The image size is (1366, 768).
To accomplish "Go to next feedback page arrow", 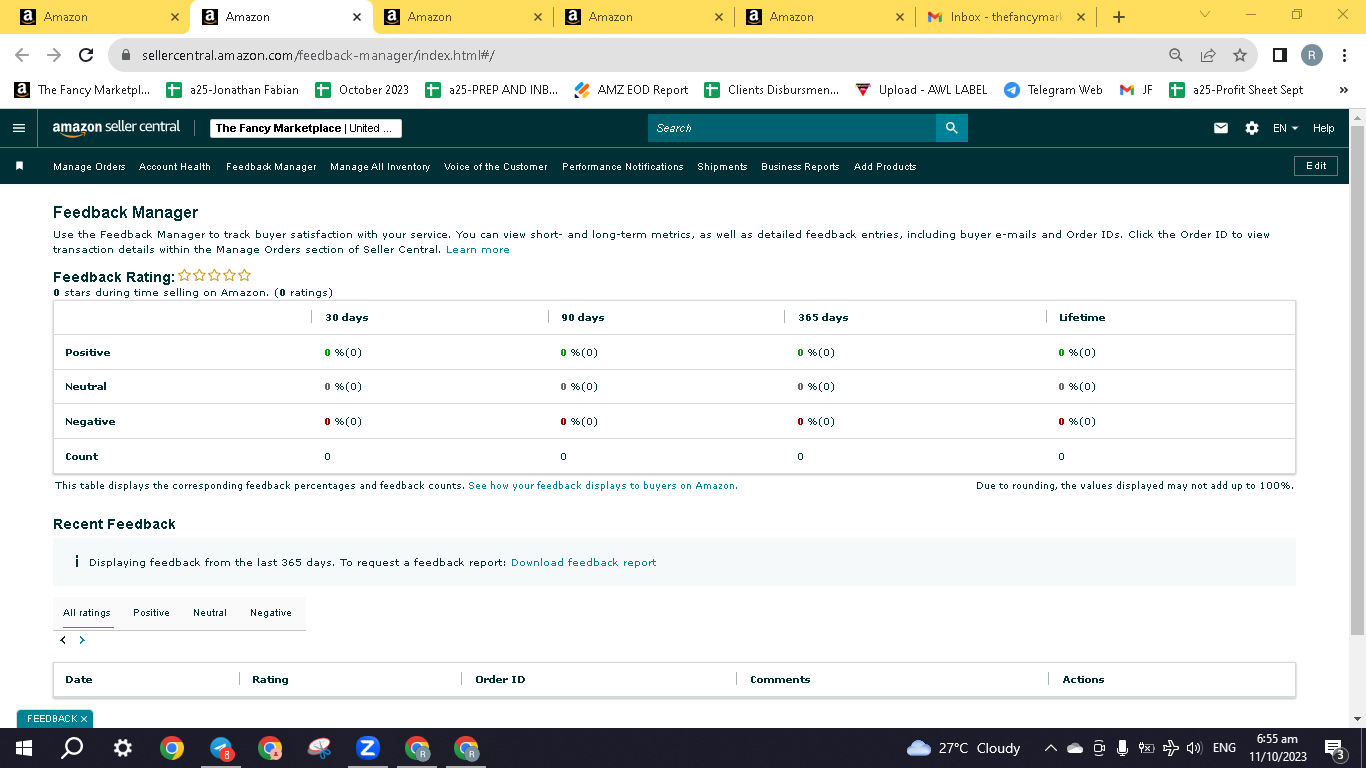I will click(82, 640).
